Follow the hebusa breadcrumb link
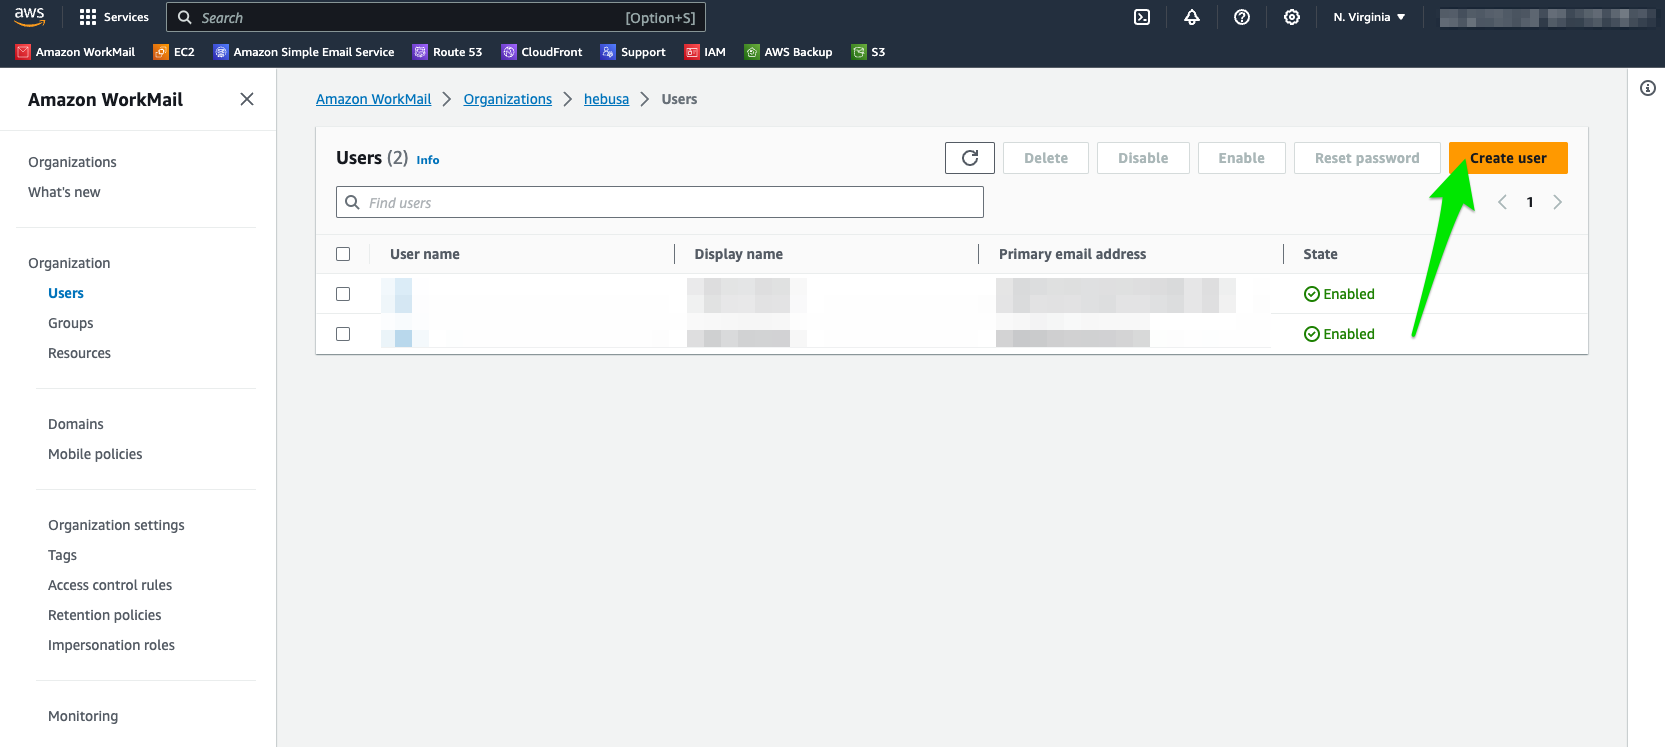The width and height of the screenshot is (1665, 747). tap(606, 99)
